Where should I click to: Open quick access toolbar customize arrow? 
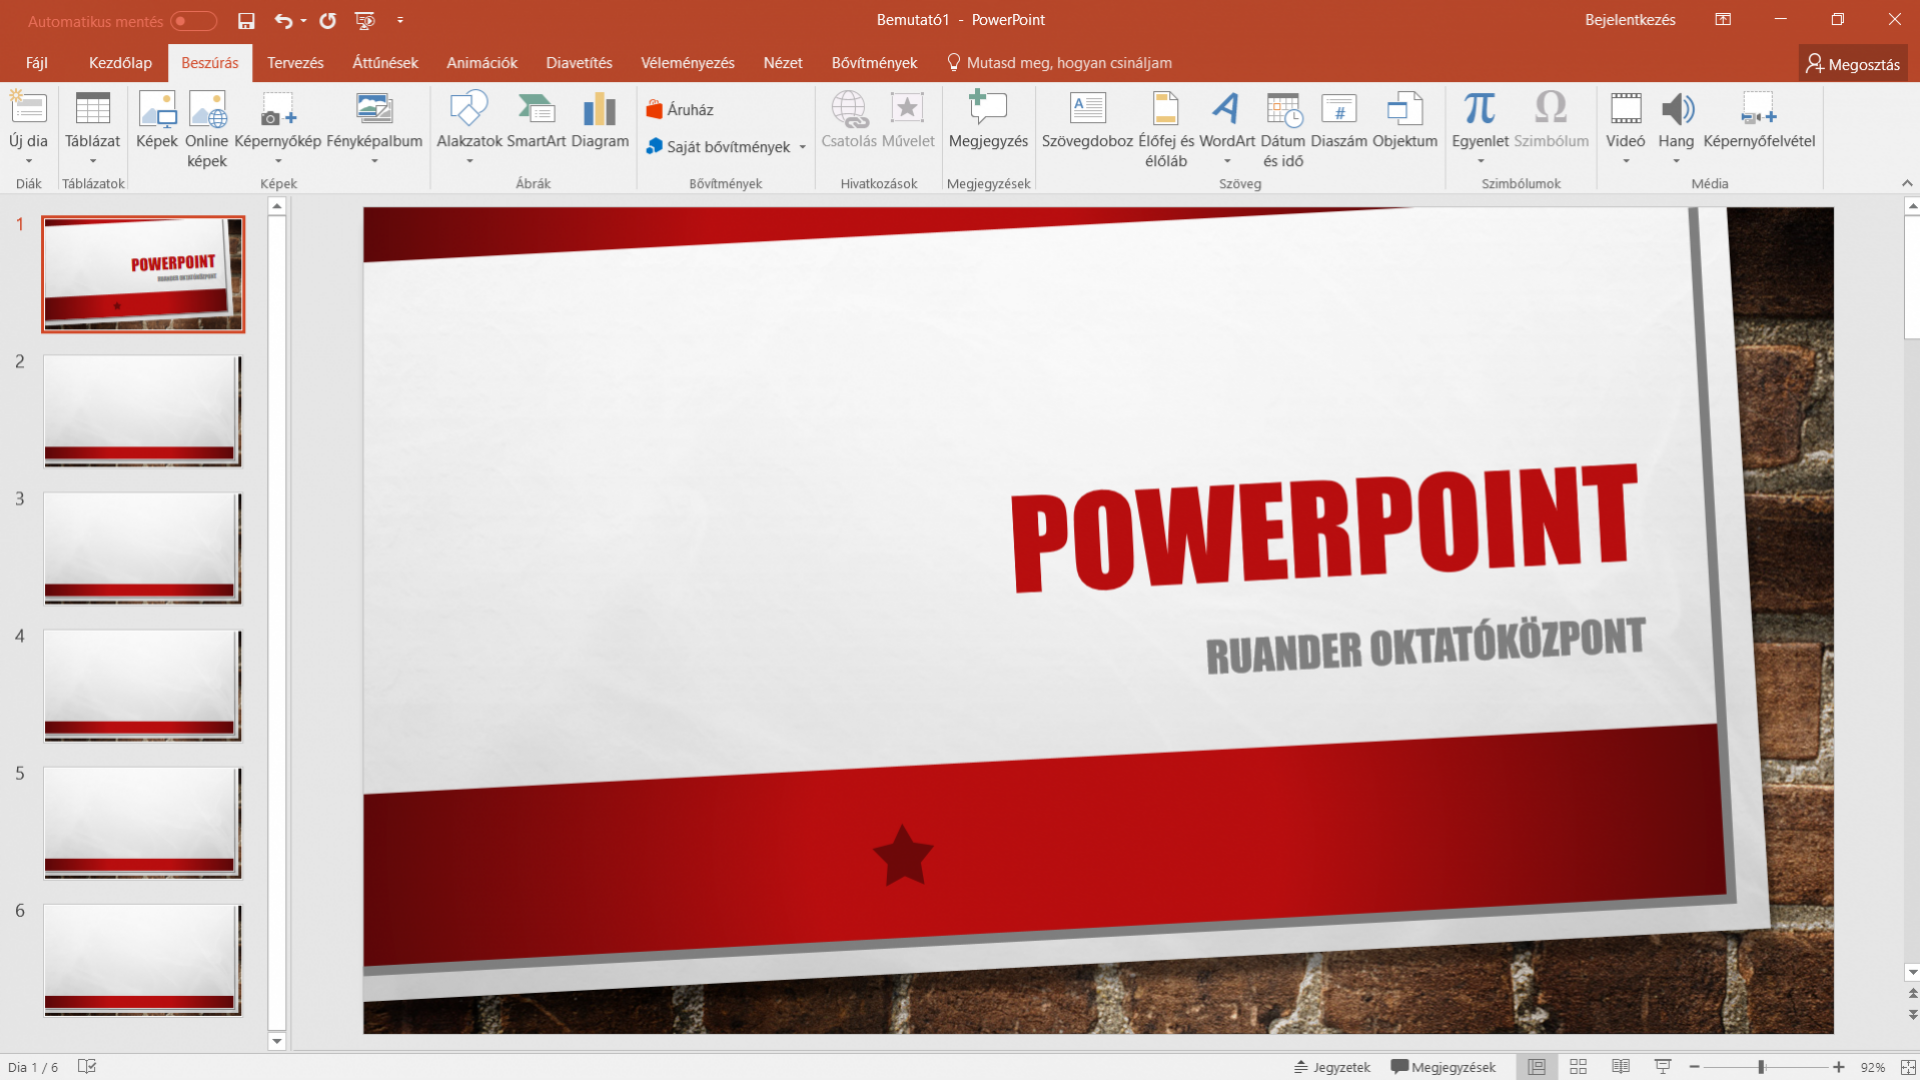(400, 20)
